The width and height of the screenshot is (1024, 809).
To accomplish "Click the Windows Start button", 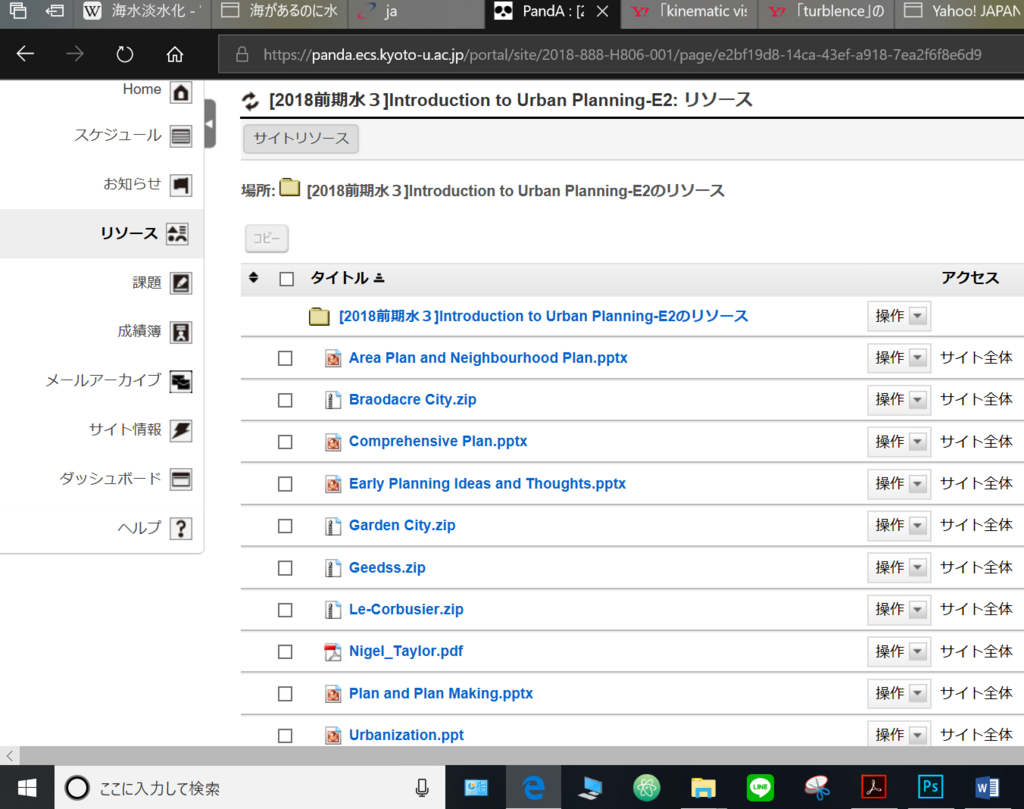I will click(x=27, y=789).
